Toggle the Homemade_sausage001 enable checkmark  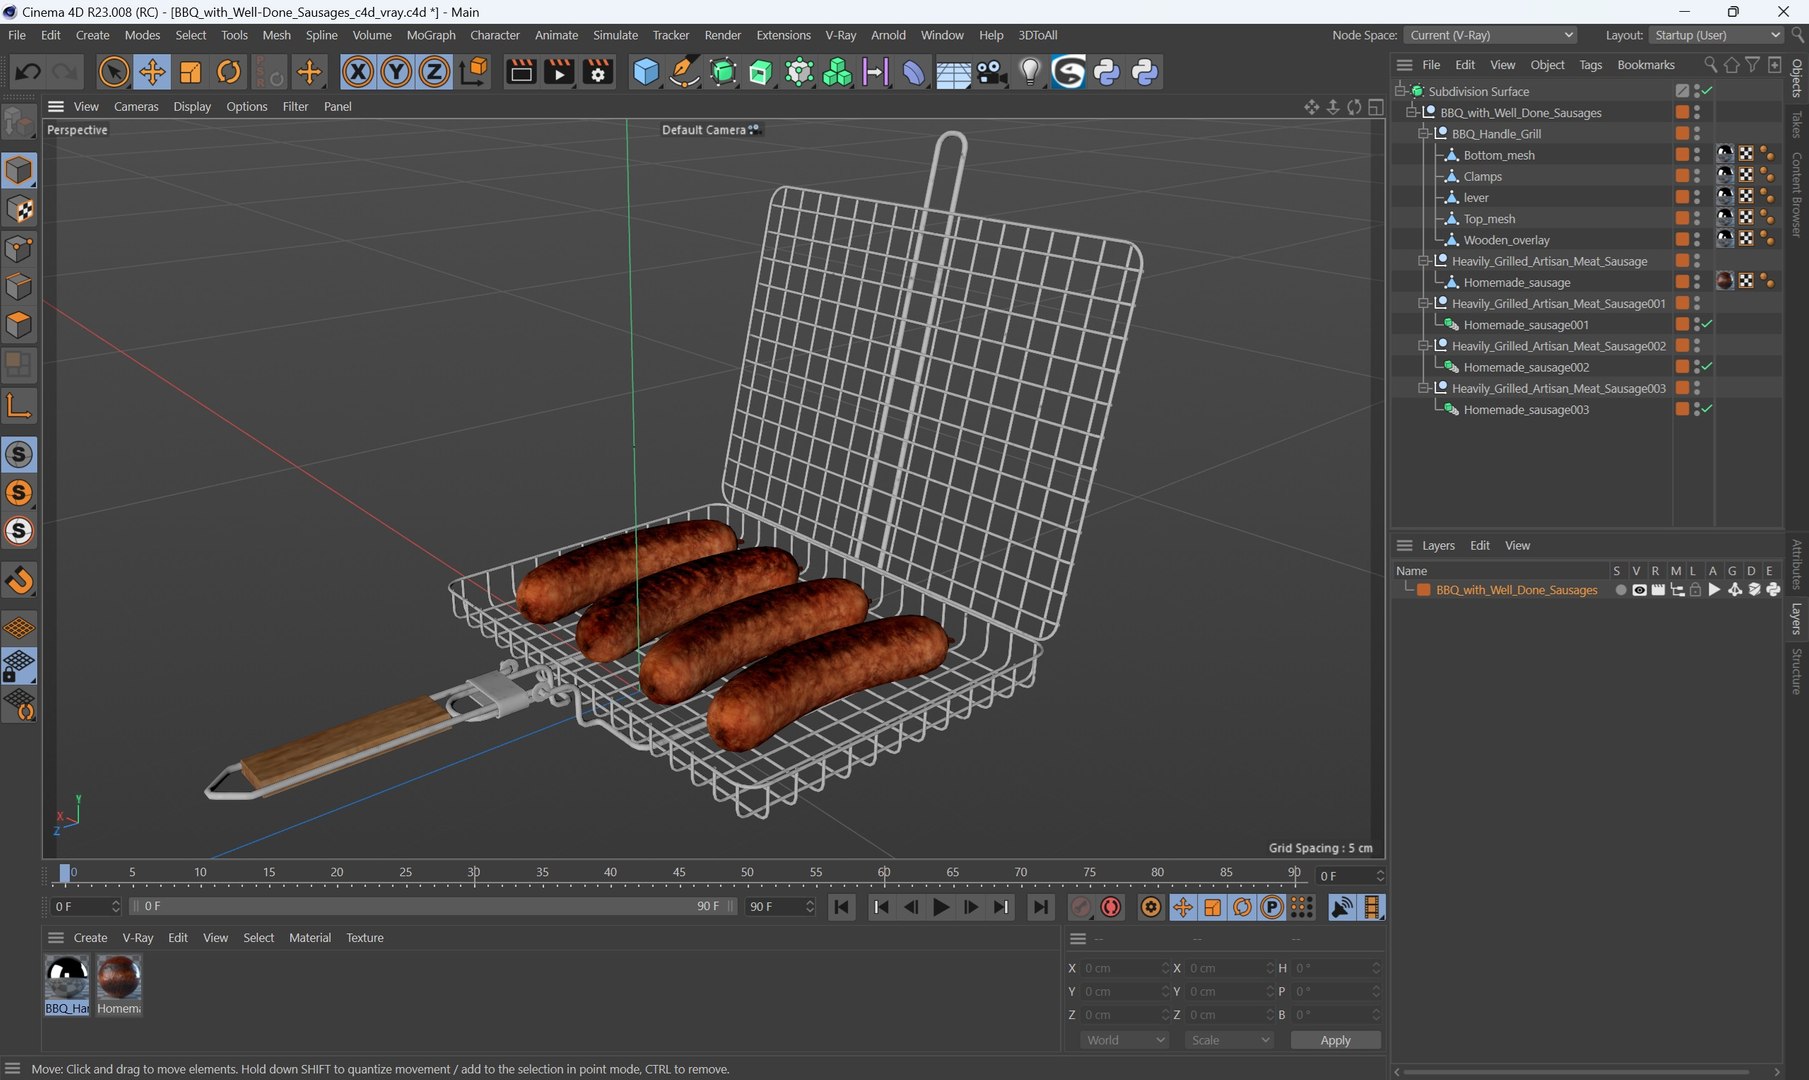[1708, 324]
